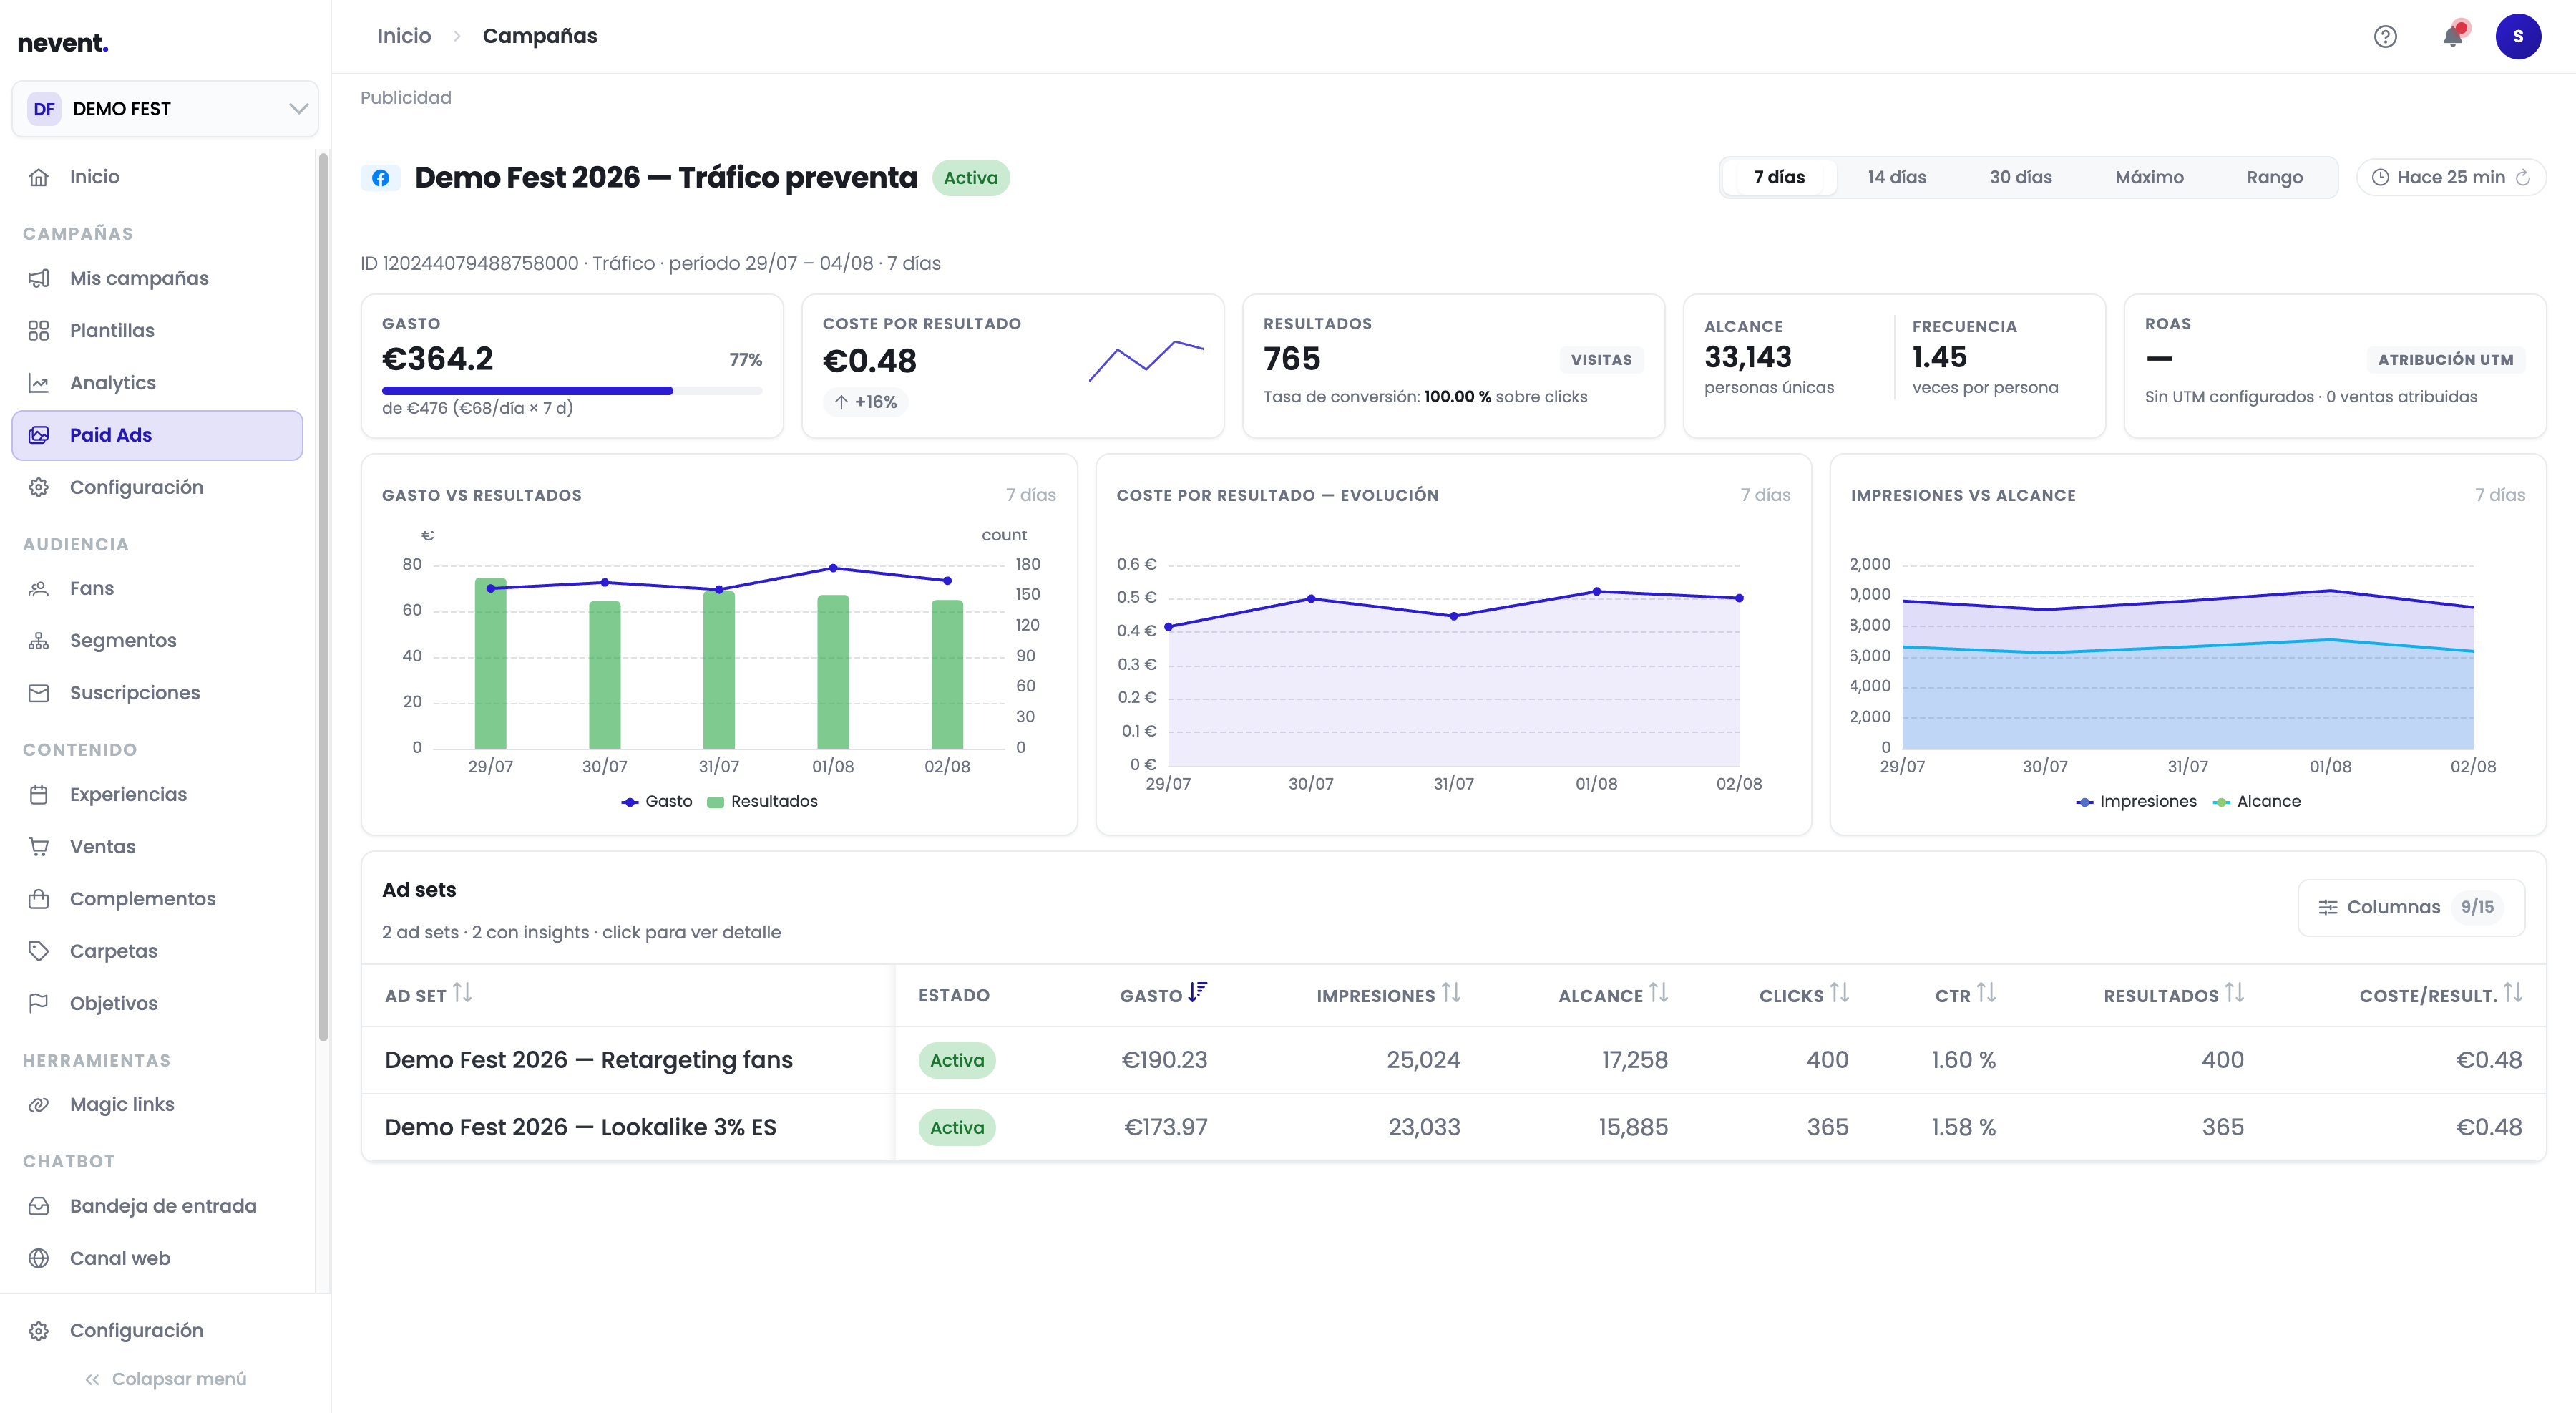Select the Máximo time range
The width and height of the screenshot is (2576, 1413).
2149,178
